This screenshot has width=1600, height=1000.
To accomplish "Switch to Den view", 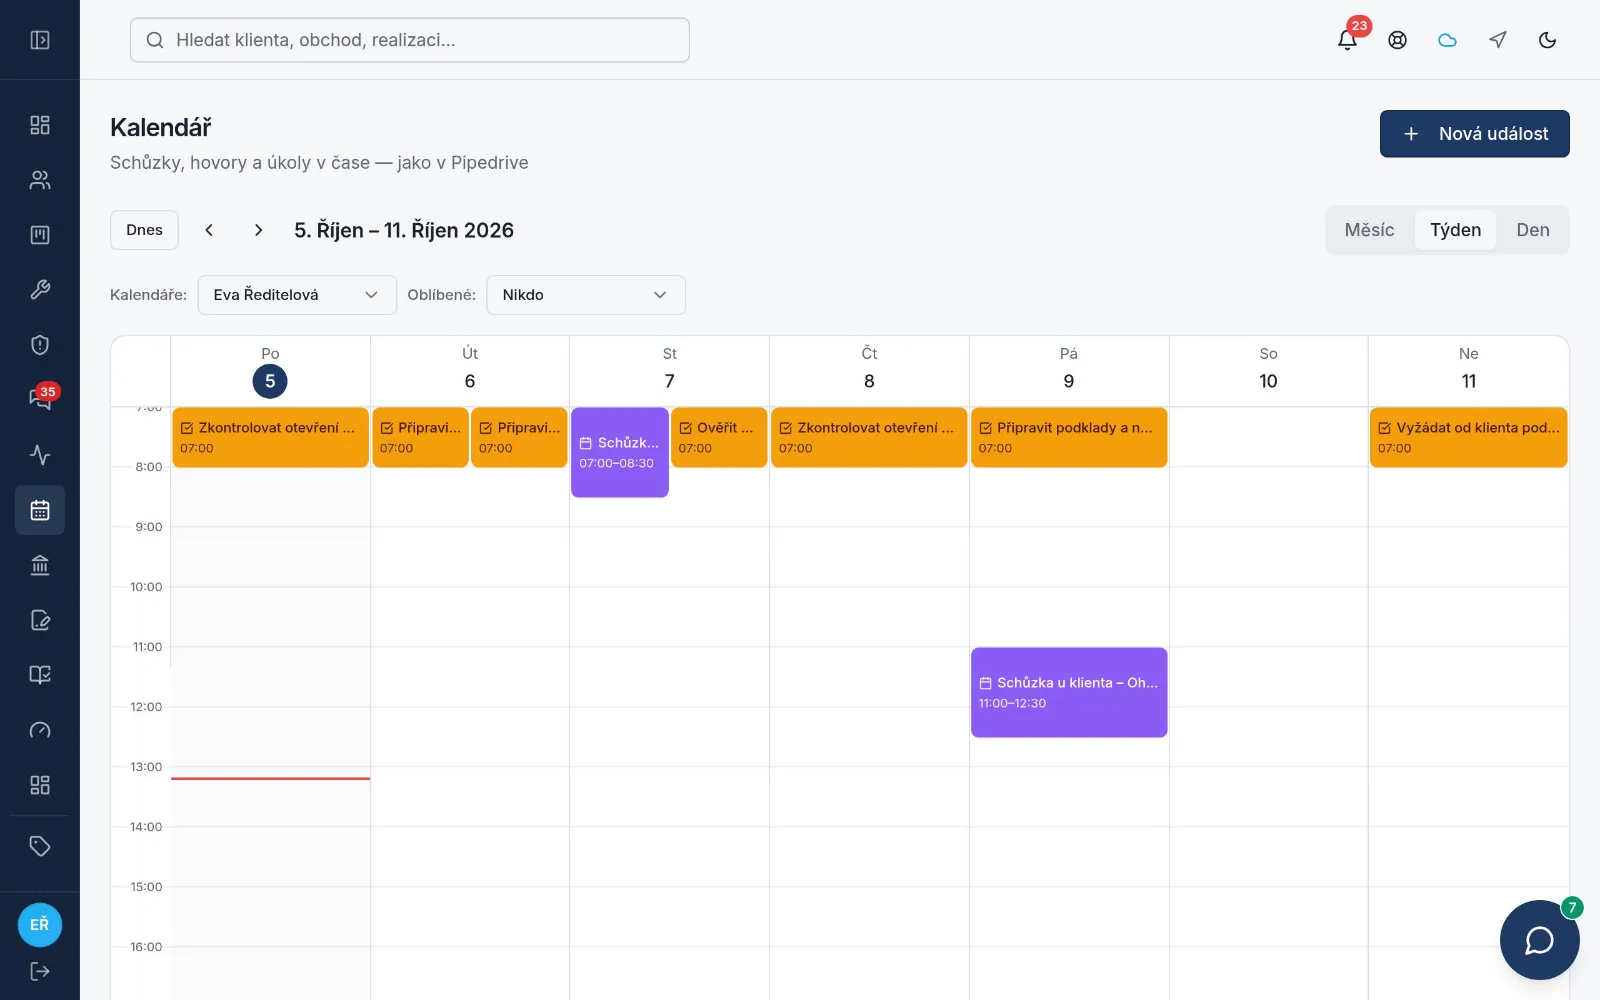I will pyautogui.click(x=1533, y=230).
